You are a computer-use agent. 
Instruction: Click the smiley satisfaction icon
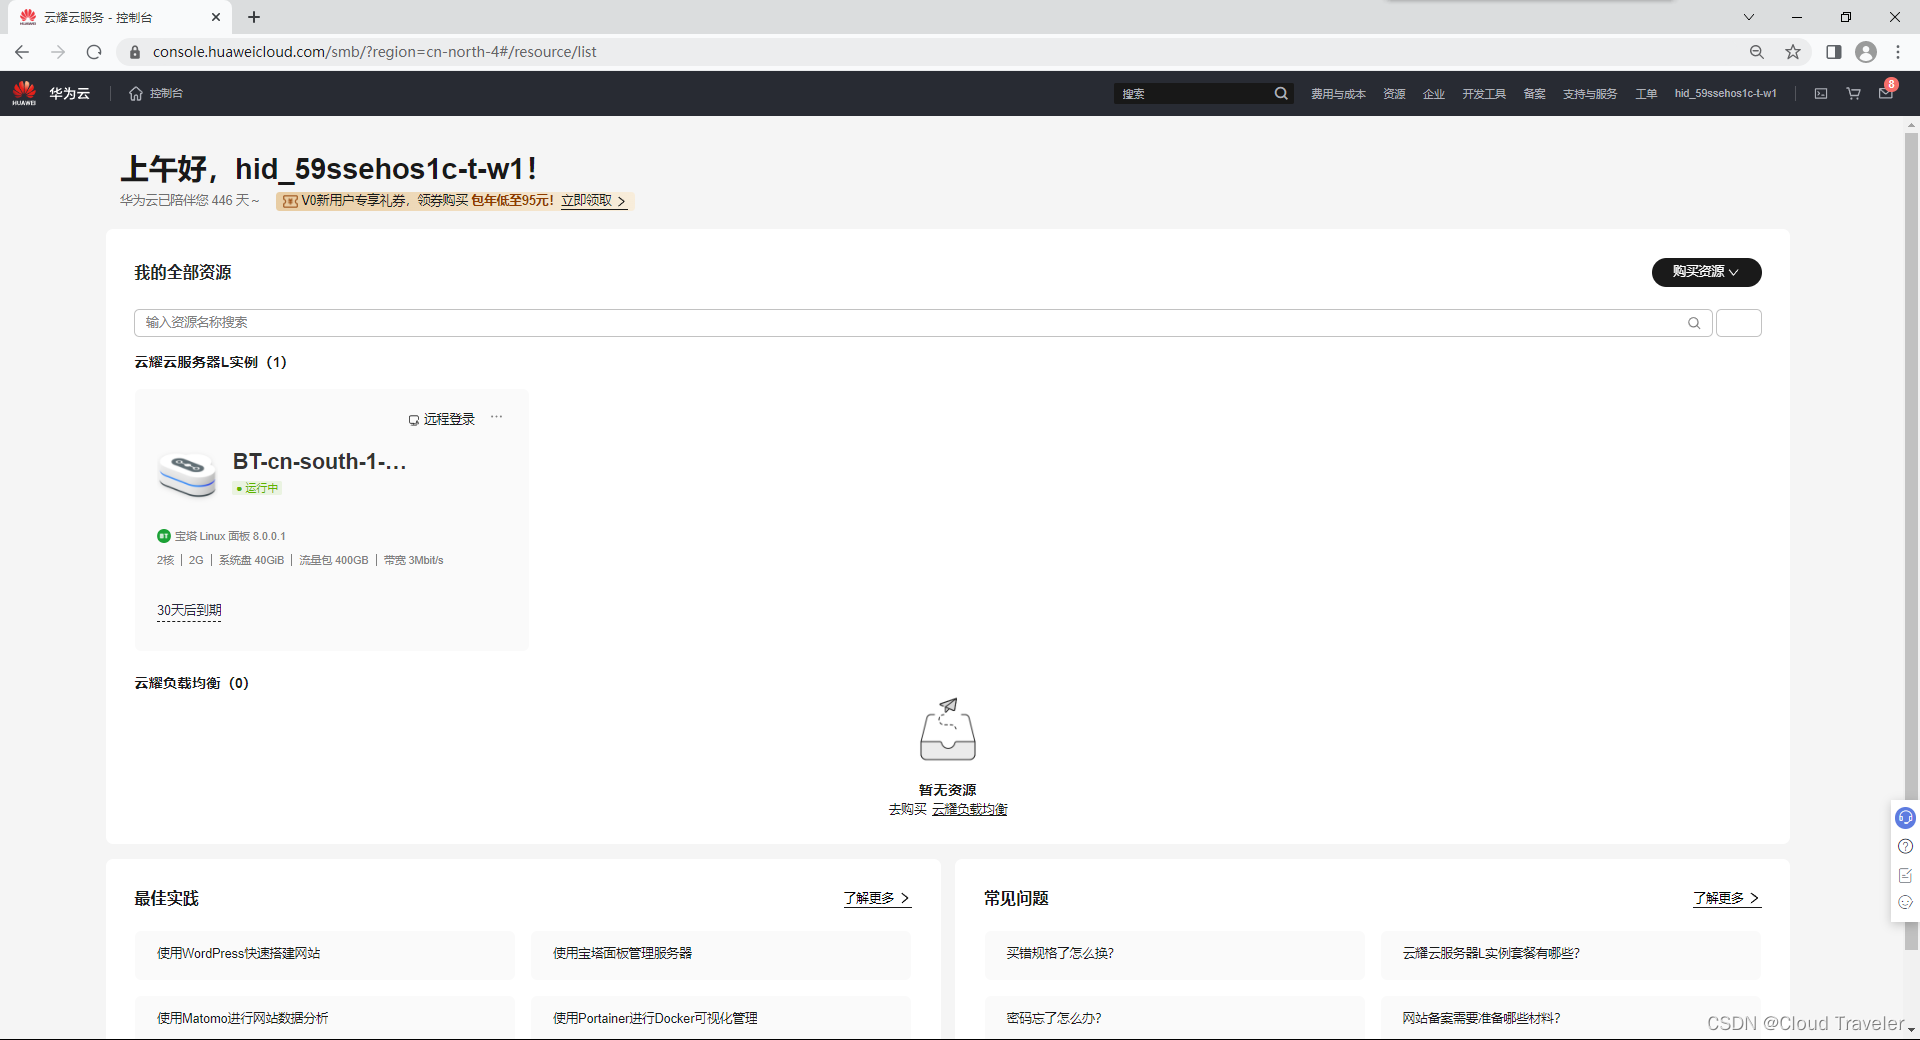(1905, 902)
